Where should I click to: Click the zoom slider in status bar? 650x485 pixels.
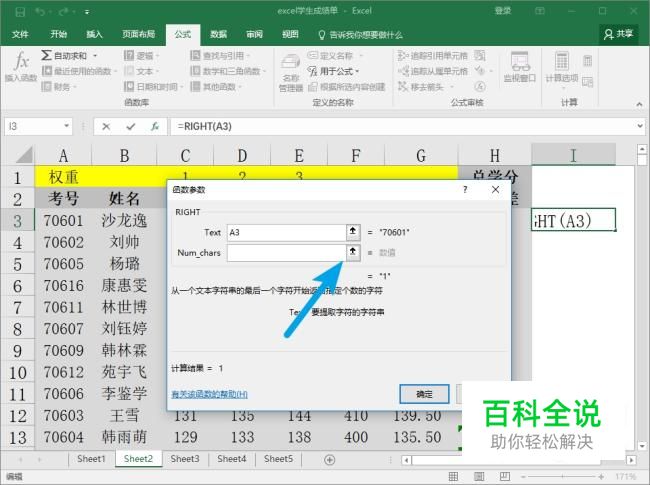tap(562, 477)
